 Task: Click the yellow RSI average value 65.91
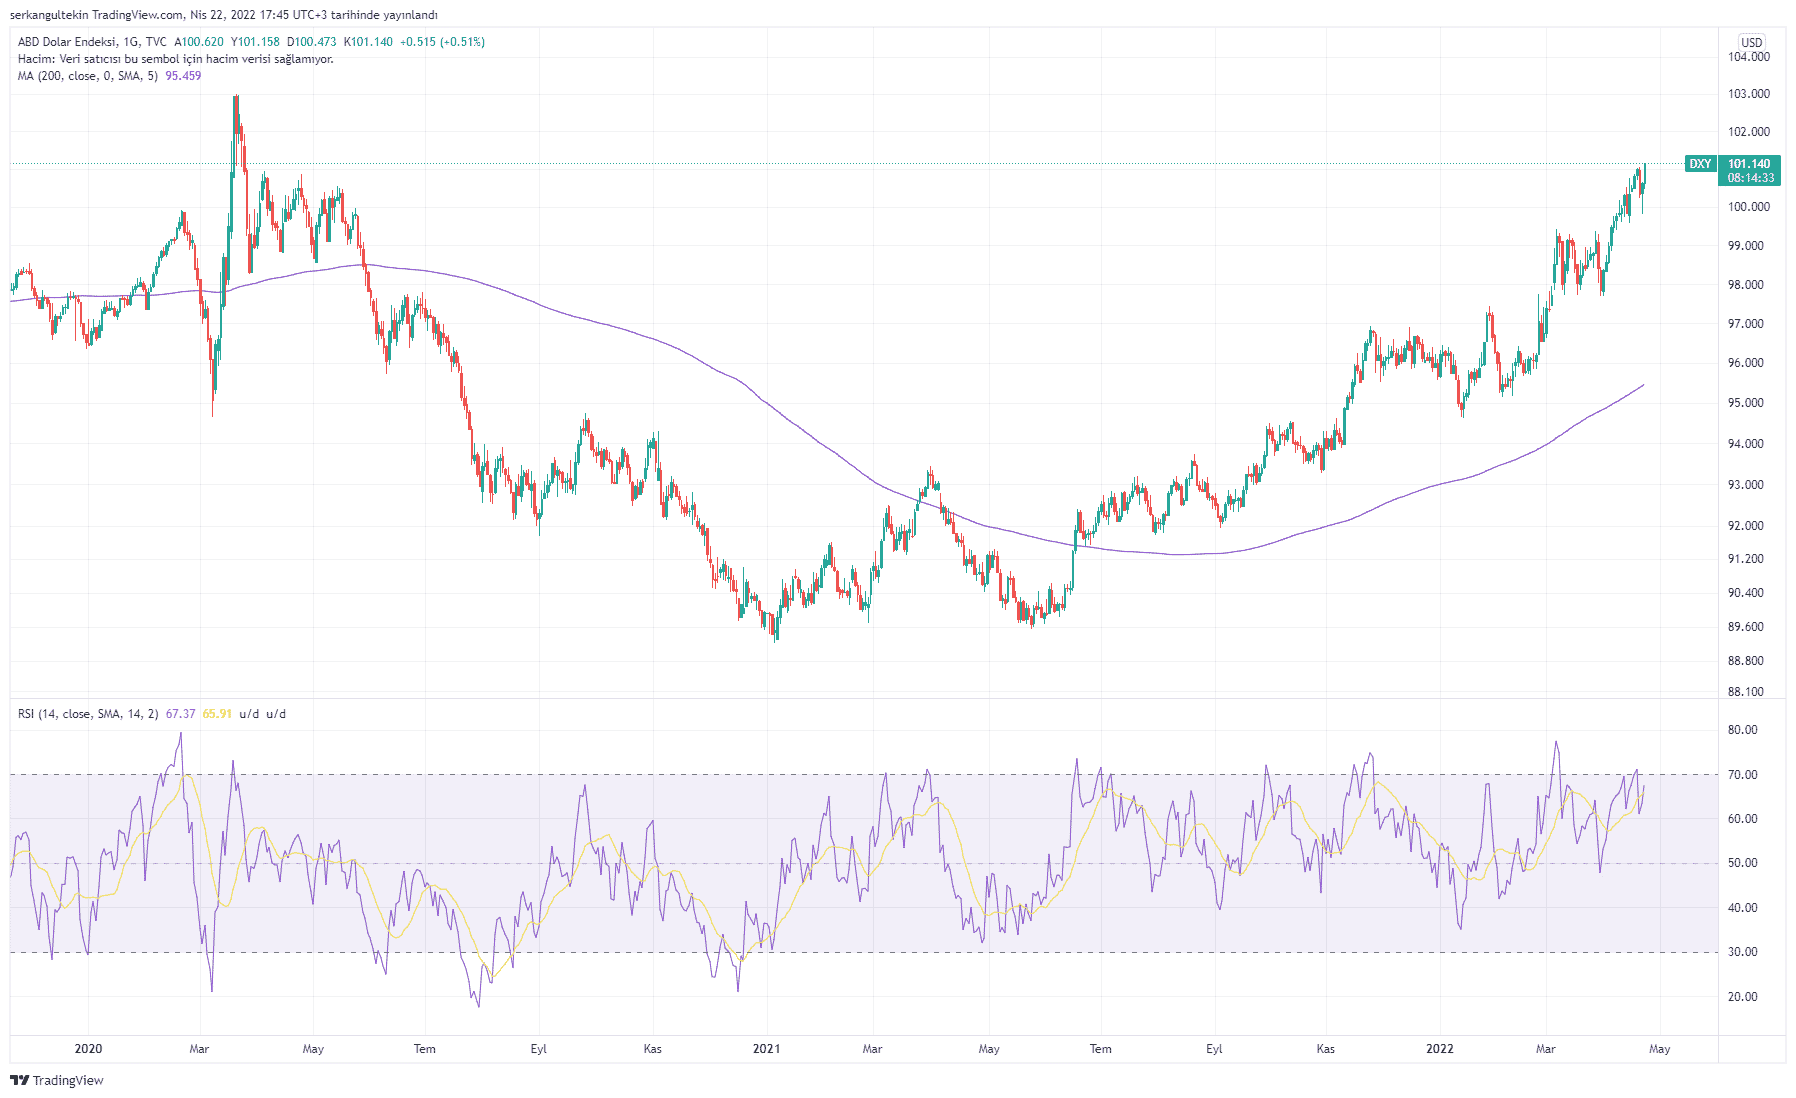217,714
